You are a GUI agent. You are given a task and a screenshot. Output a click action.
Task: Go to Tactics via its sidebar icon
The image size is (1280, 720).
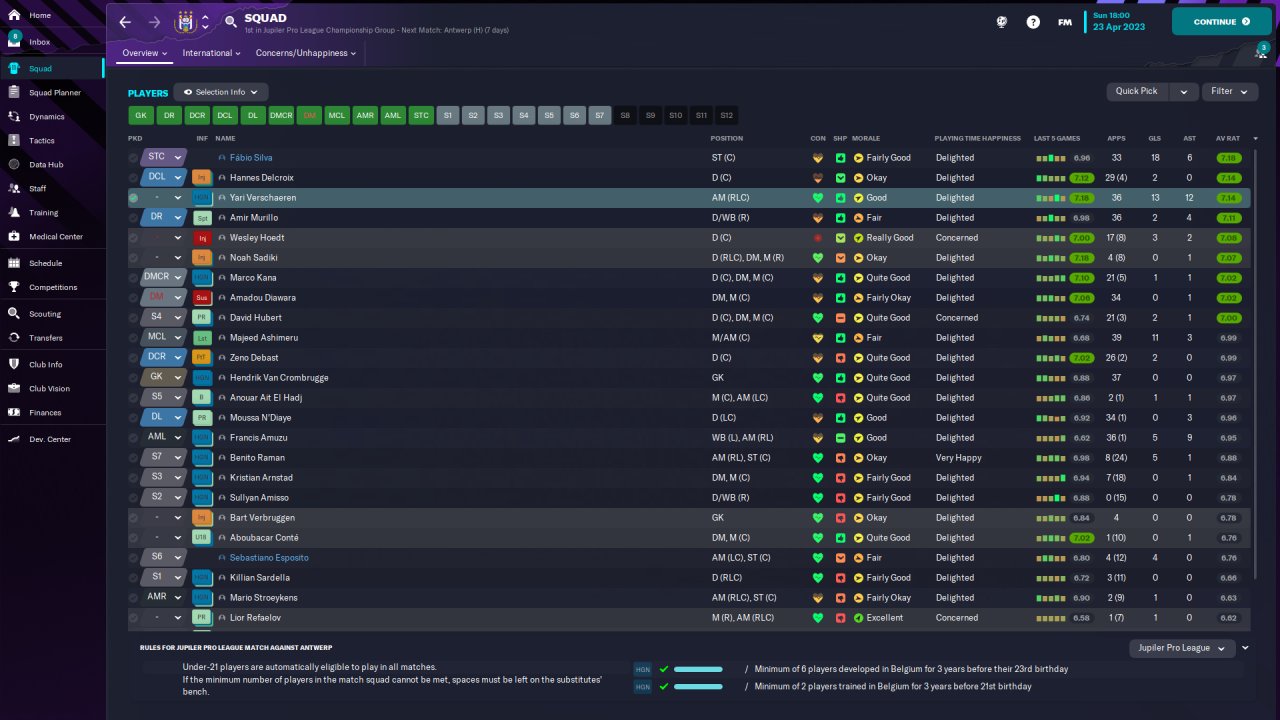click(14, 140)
